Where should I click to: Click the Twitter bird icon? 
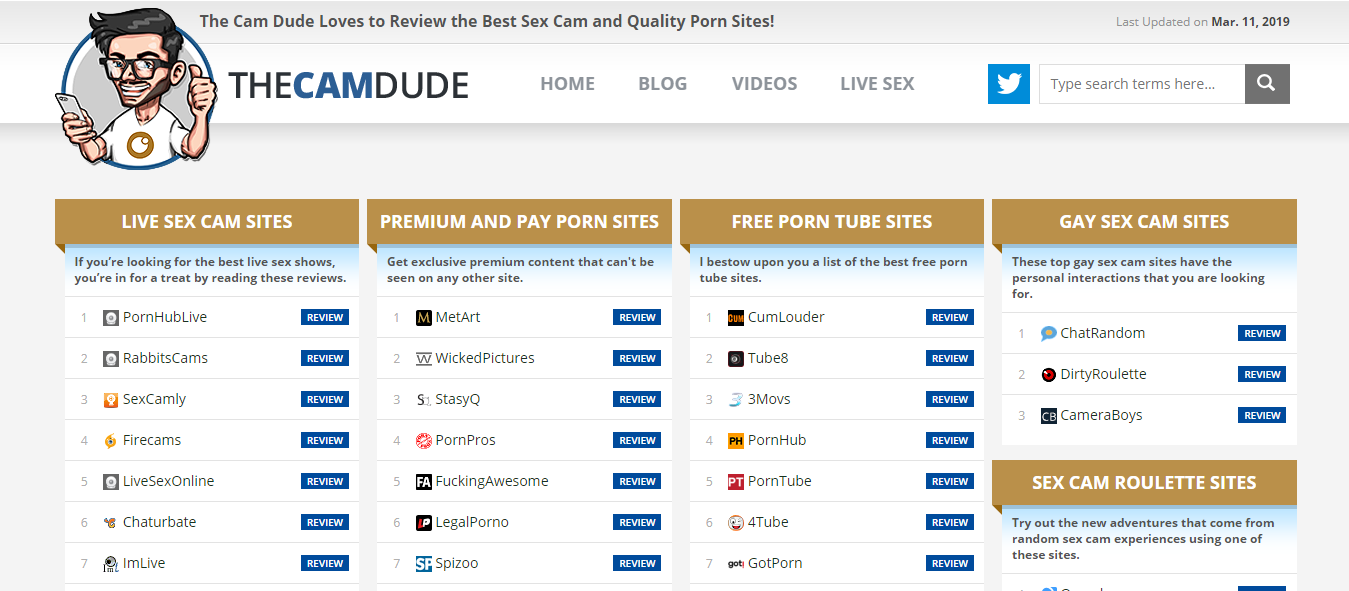click(x=1008, y=84)
